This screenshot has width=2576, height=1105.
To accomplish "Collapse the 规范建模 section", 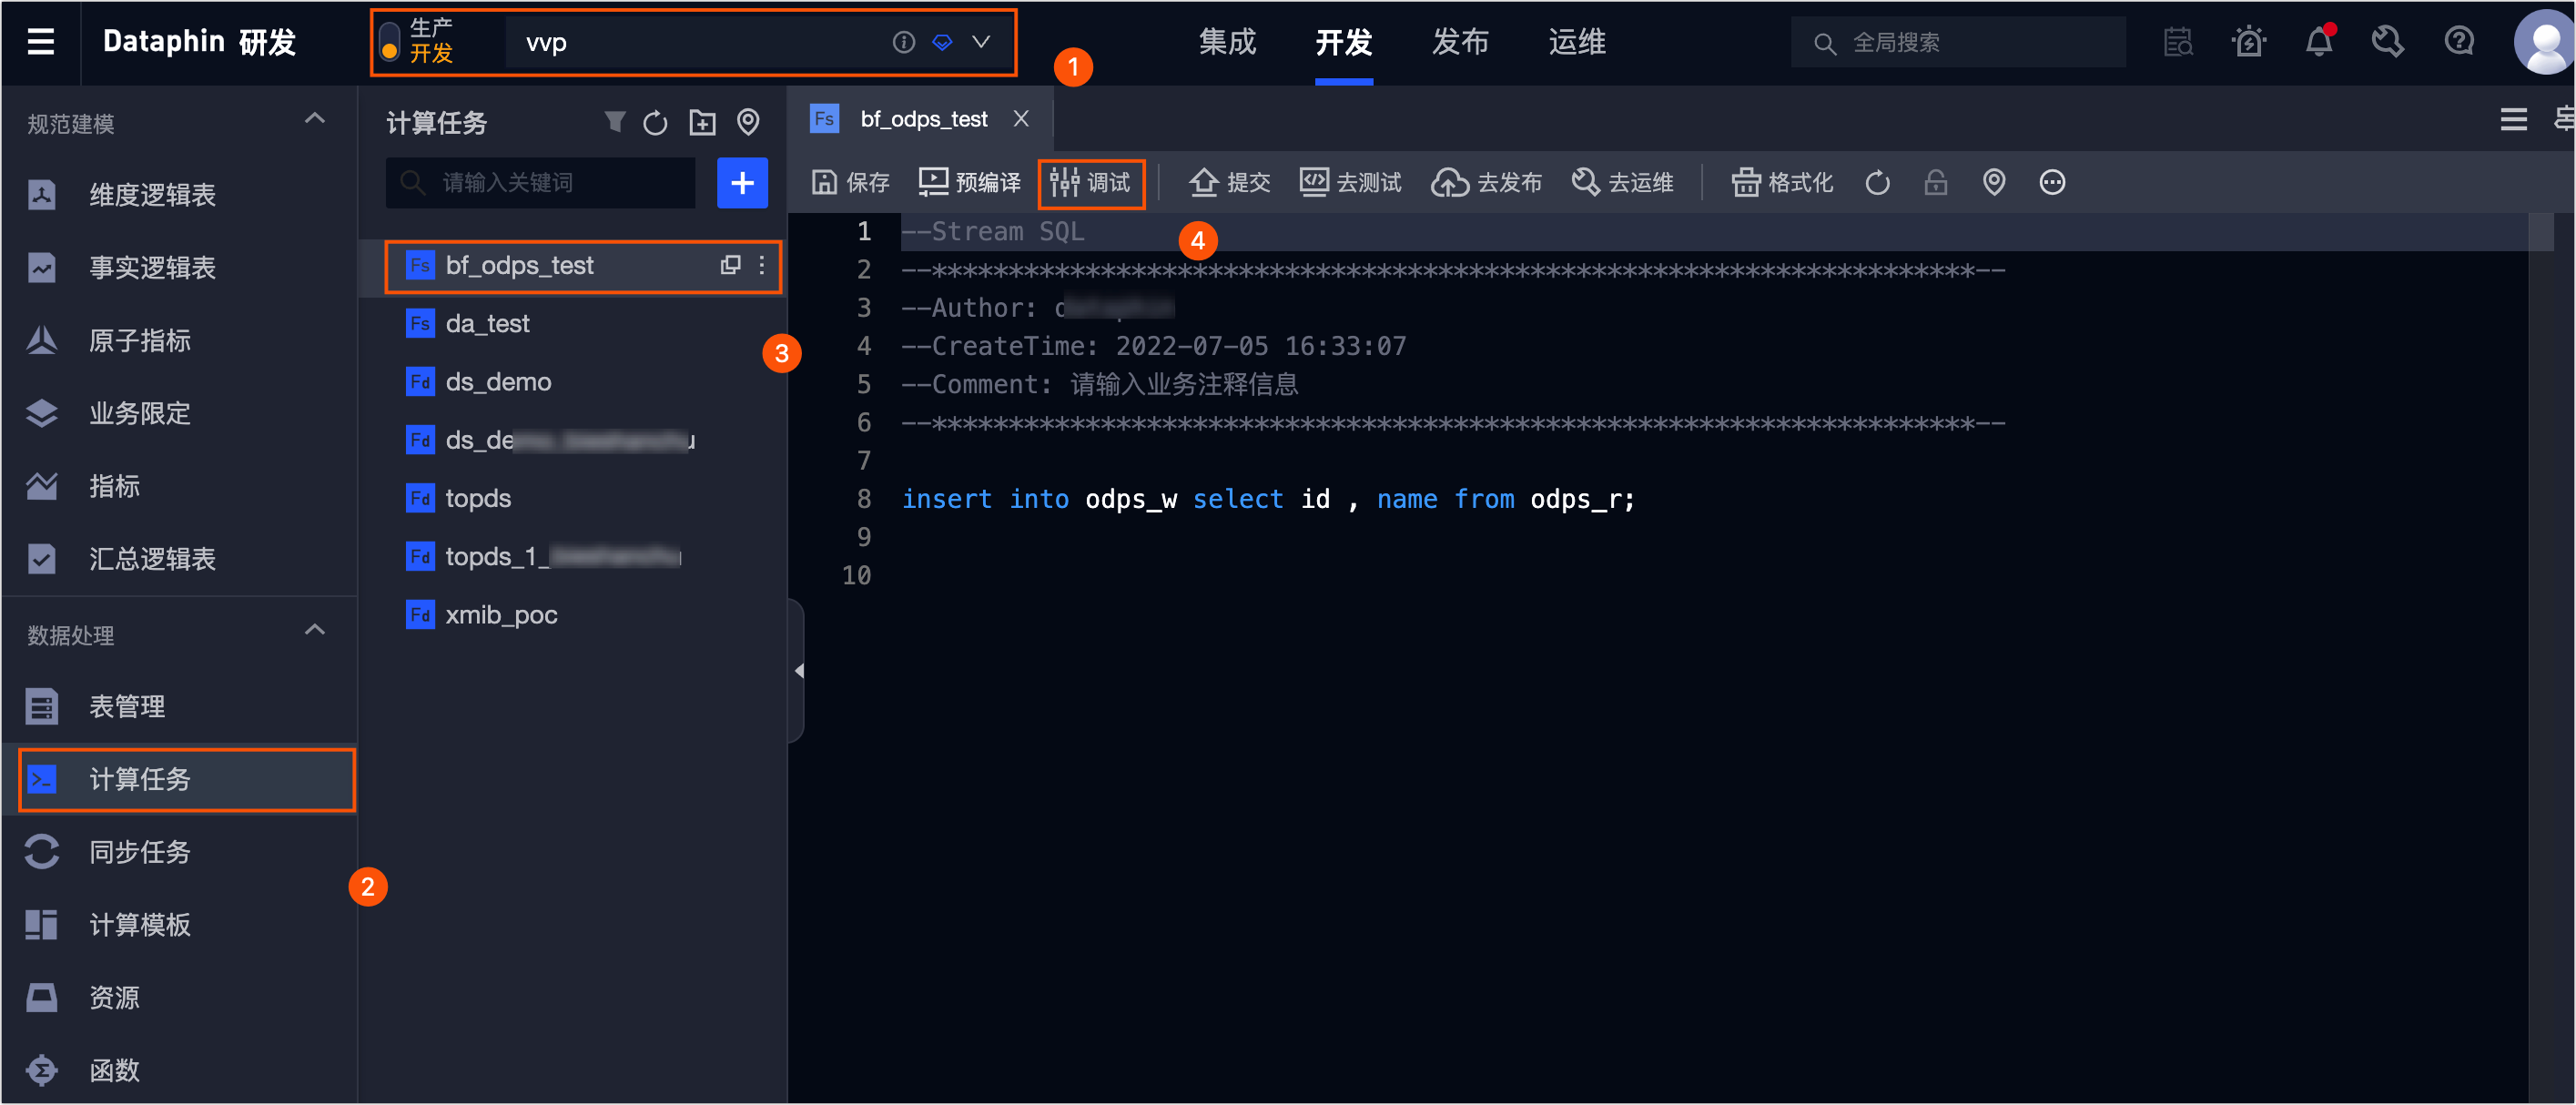I will tap(314, 119).
